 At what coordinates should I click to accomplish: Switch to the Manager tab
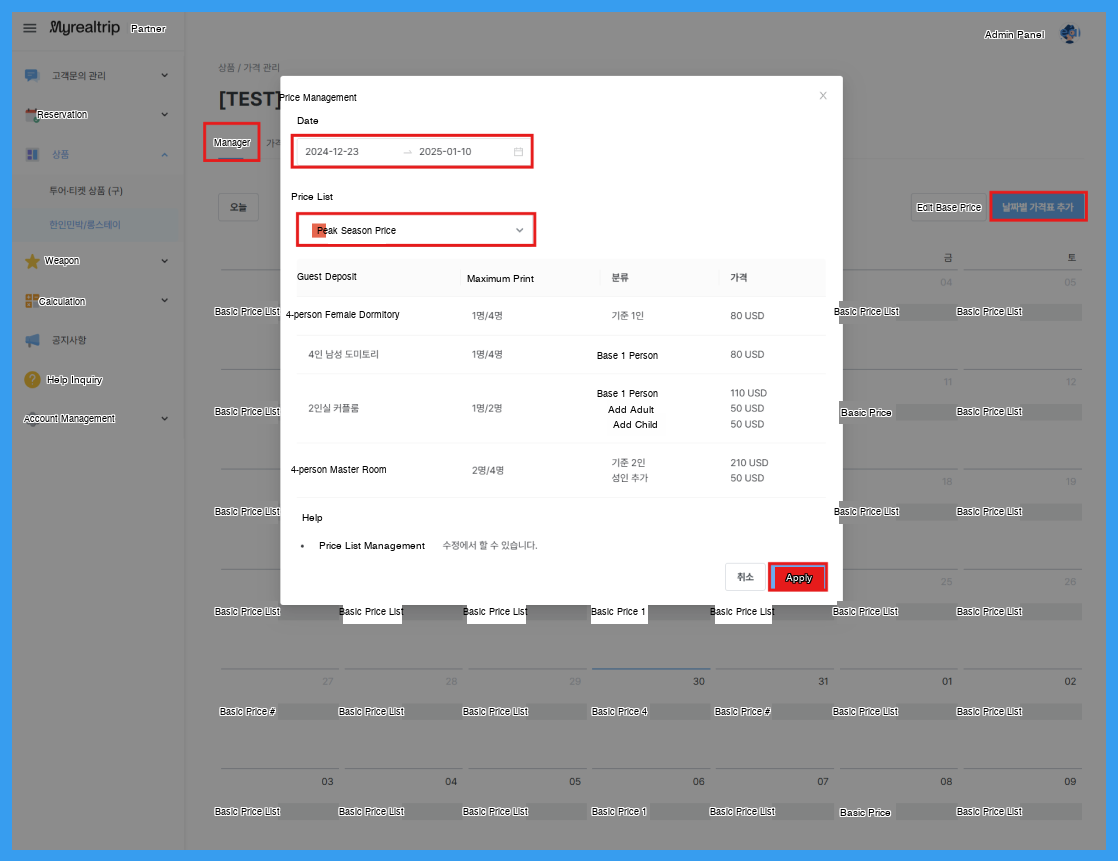[x=232, y=143]
